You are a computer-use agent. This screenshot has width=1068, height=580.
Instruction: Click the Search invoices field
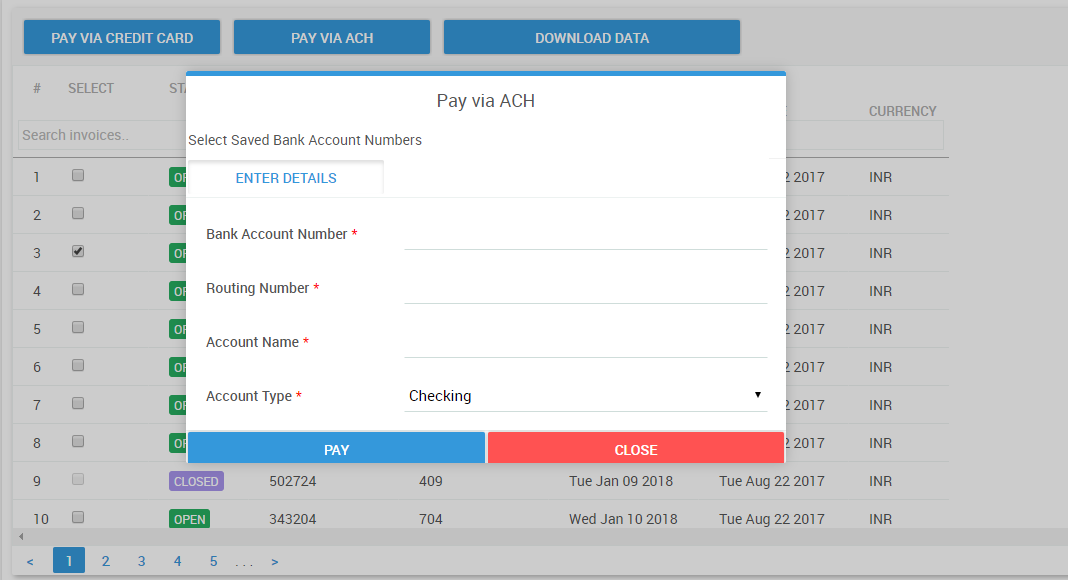coord(100,135)
